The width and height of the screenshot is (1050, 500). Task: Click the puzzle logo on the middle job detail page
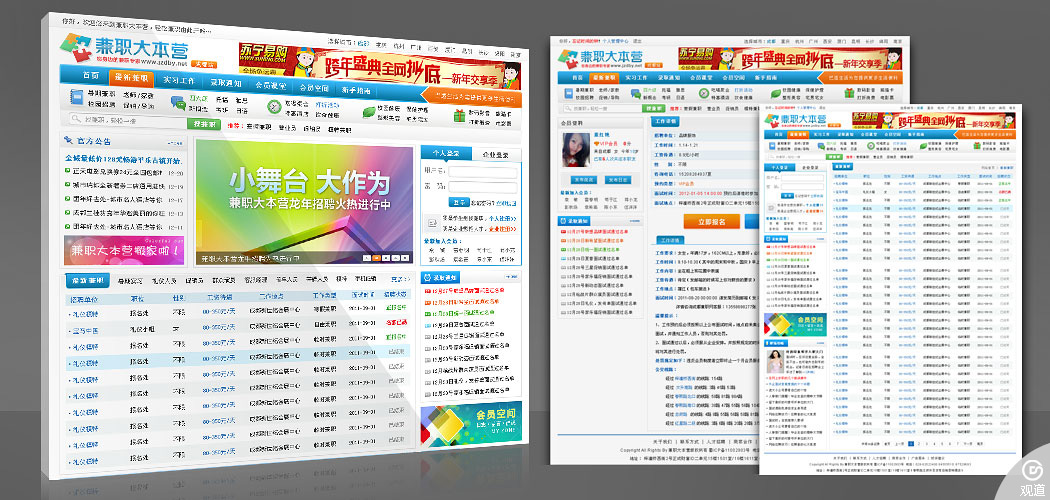[x=568, y=59]
